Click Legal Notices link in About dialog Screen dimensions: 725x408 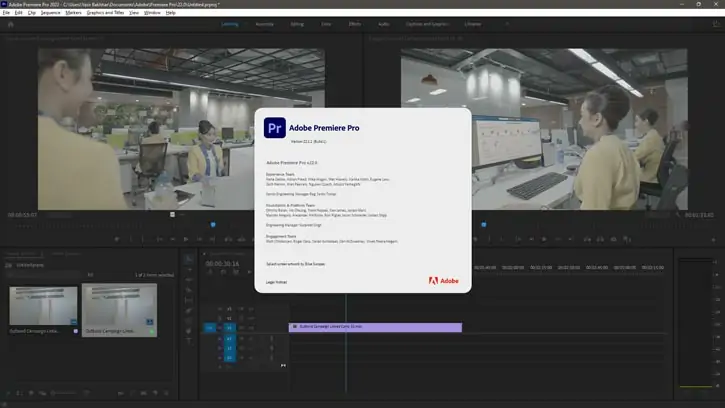point(276,282)
